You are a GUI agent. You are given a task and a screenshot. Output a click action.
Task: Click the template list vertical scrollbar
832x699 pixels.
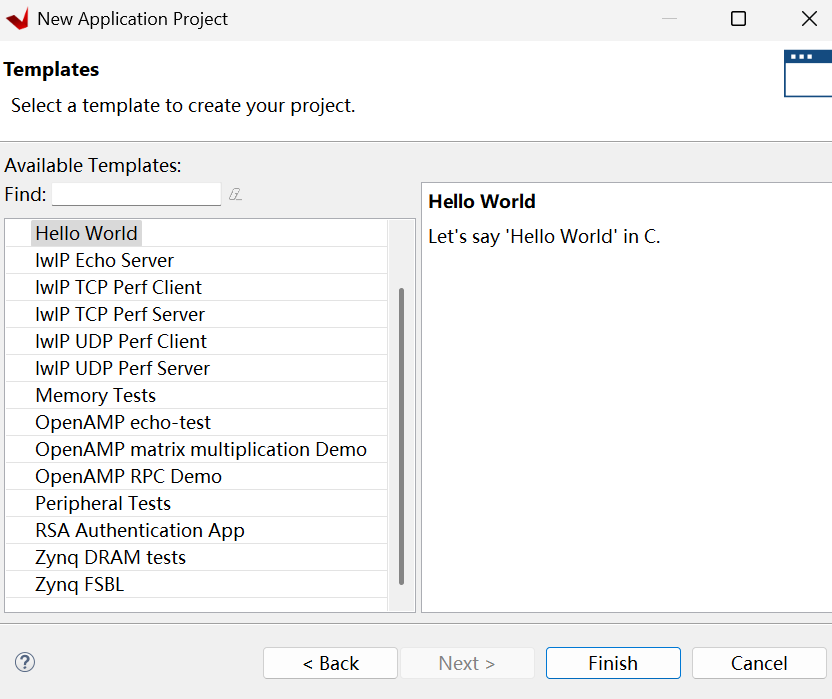point(401,436)
